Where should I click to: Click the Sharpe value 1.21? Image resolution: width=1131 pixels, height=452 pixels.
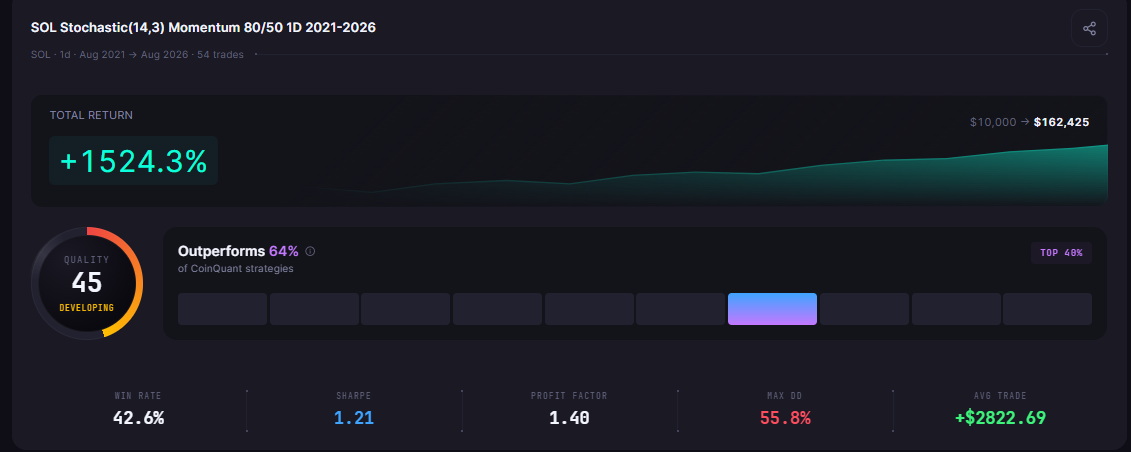click(x=353, y=417)
